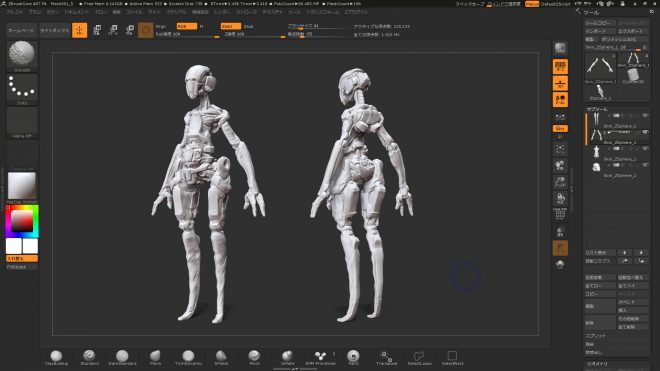
Task: Toggle the Floor grid button
Action: [x=560, y=83]
